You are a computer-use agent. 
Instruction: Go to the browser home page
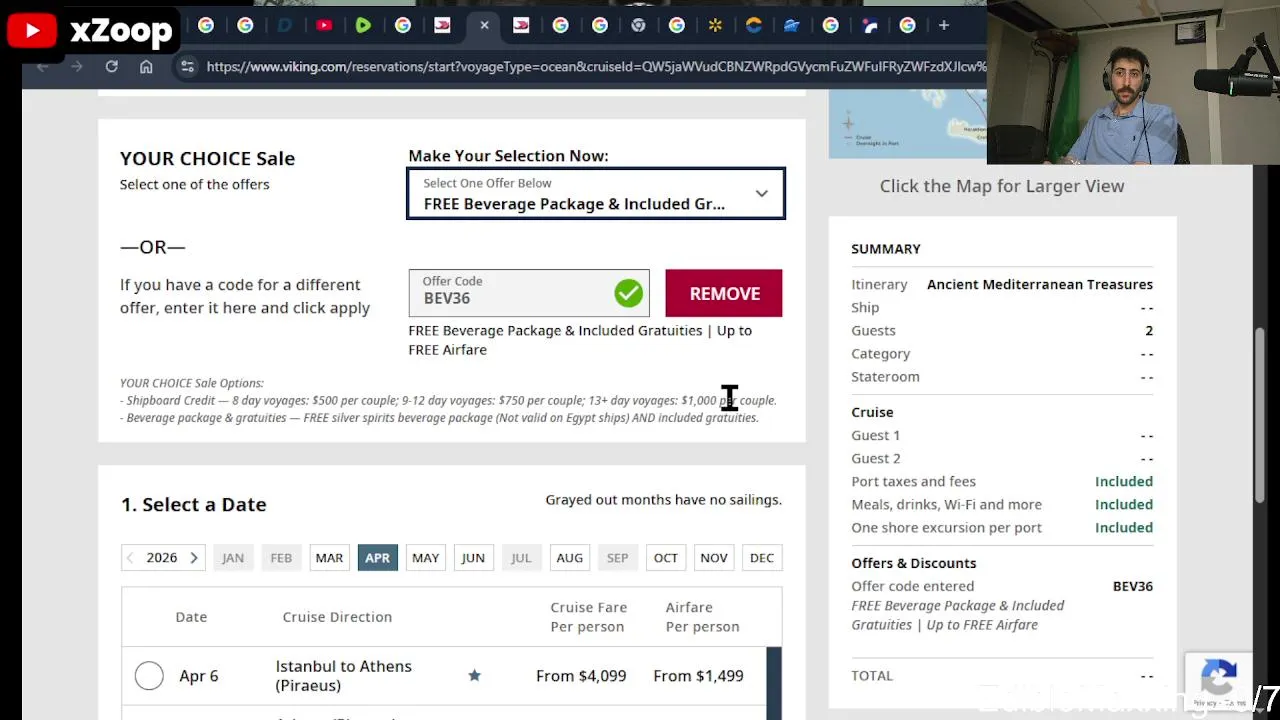(x=146, y=67)
